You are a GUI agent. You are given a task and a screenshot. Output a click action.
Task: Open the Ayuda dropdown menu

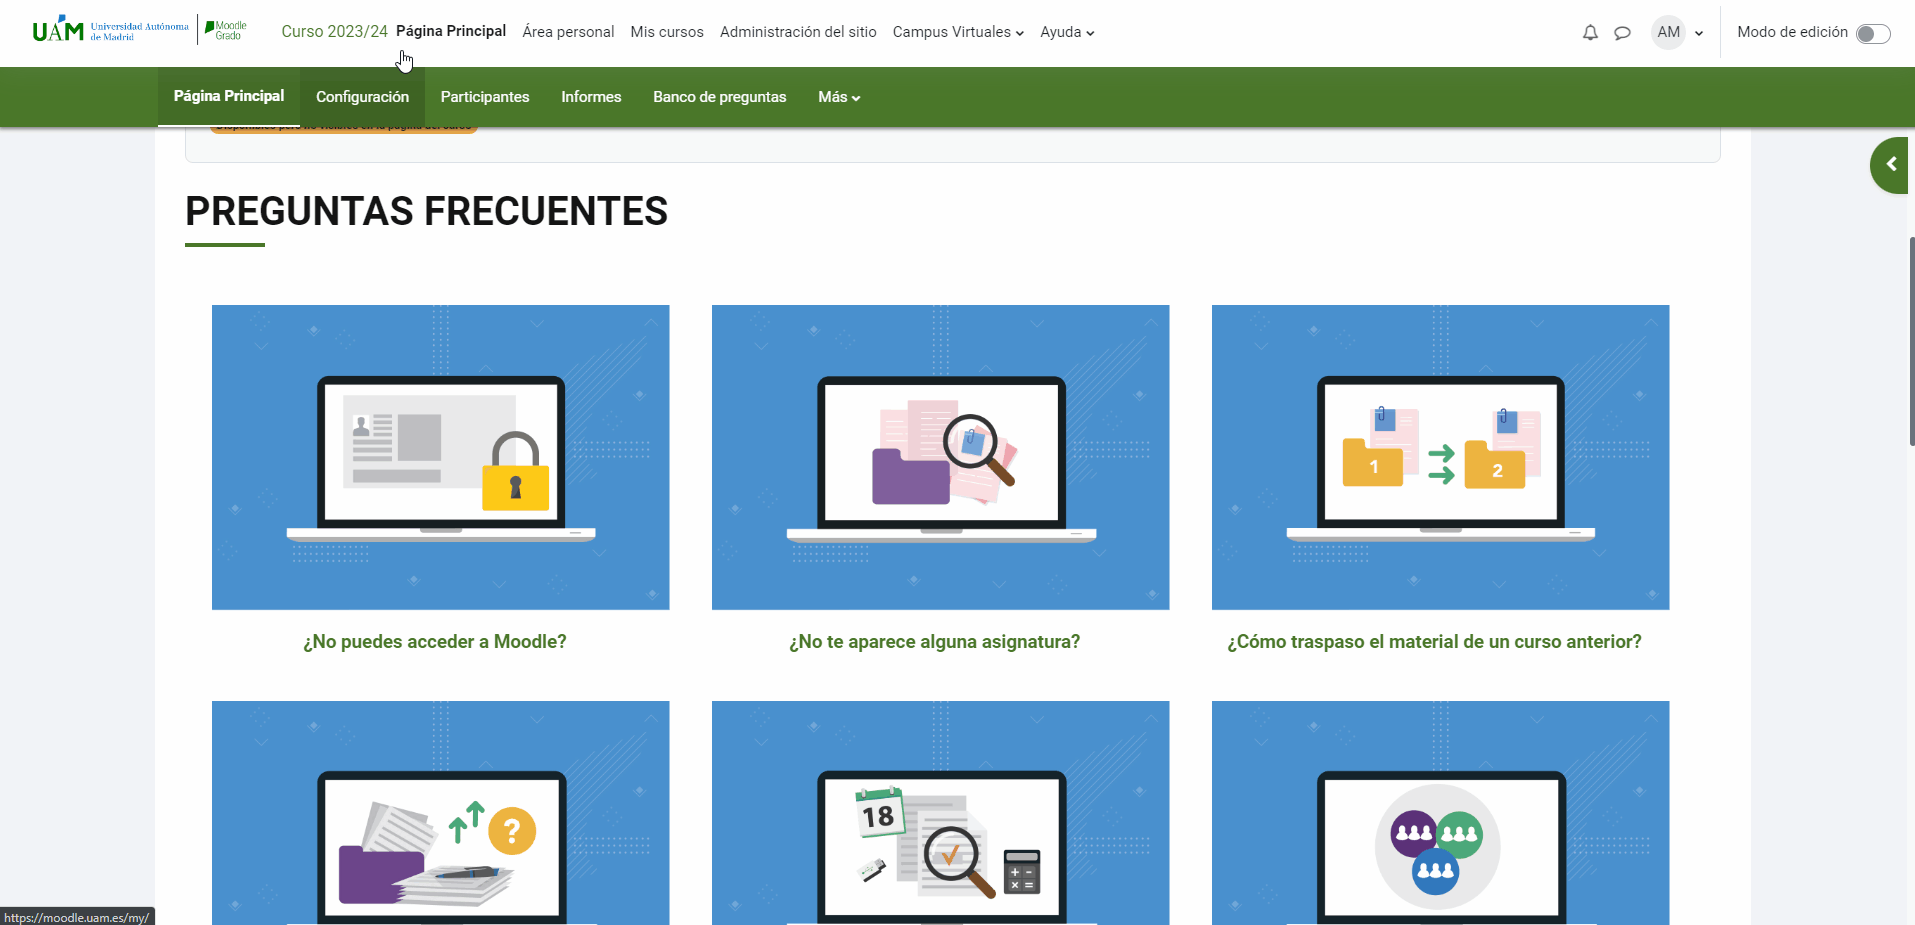click(x=1066, y=32)
